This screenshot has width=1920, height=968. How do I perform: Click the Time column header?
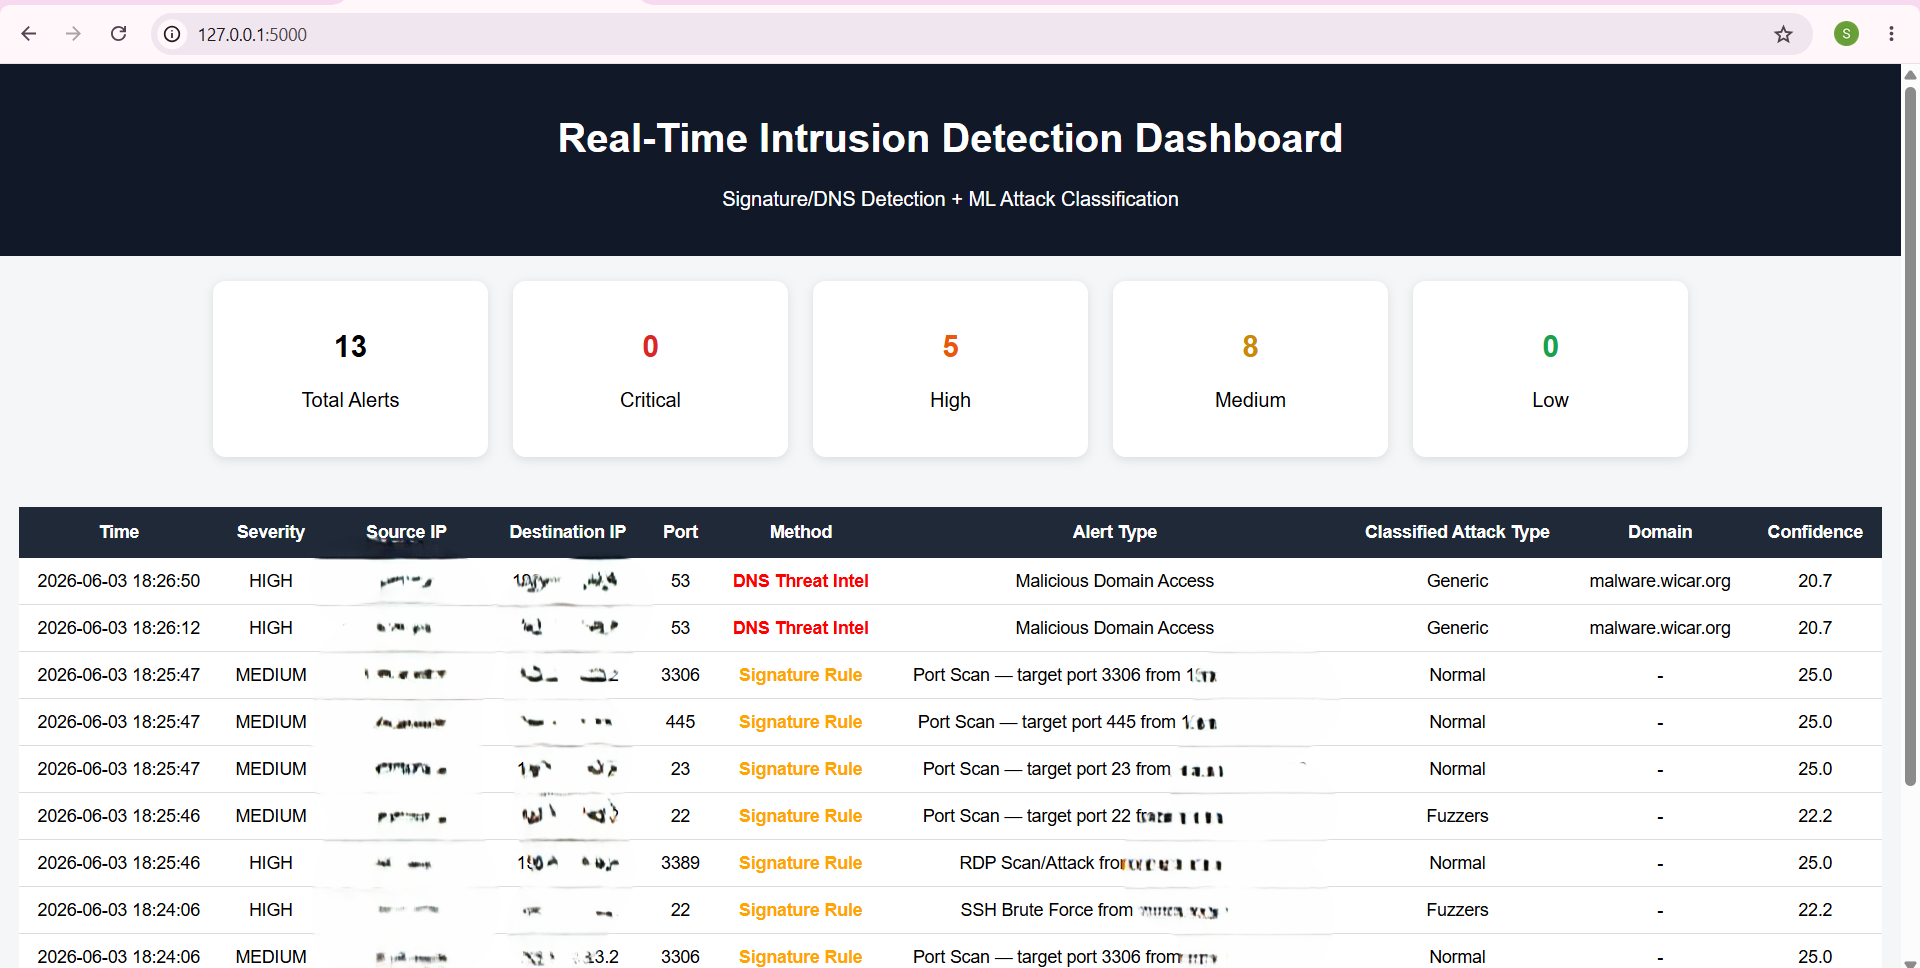tap(119, 532)
